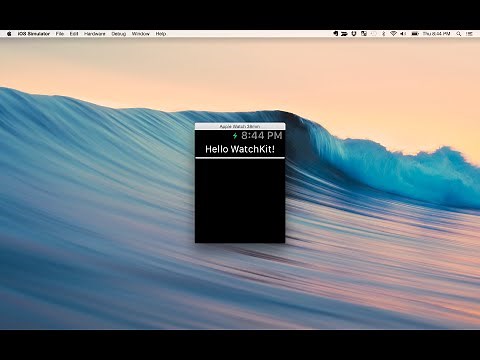
Task: Show the battery status menu
Action: [415, 34]
